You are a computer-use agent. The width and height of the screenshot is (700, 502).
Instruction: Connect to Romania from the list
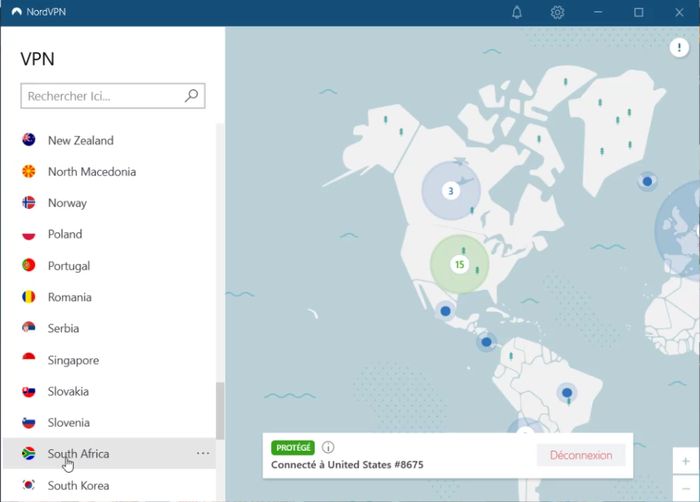109,297
